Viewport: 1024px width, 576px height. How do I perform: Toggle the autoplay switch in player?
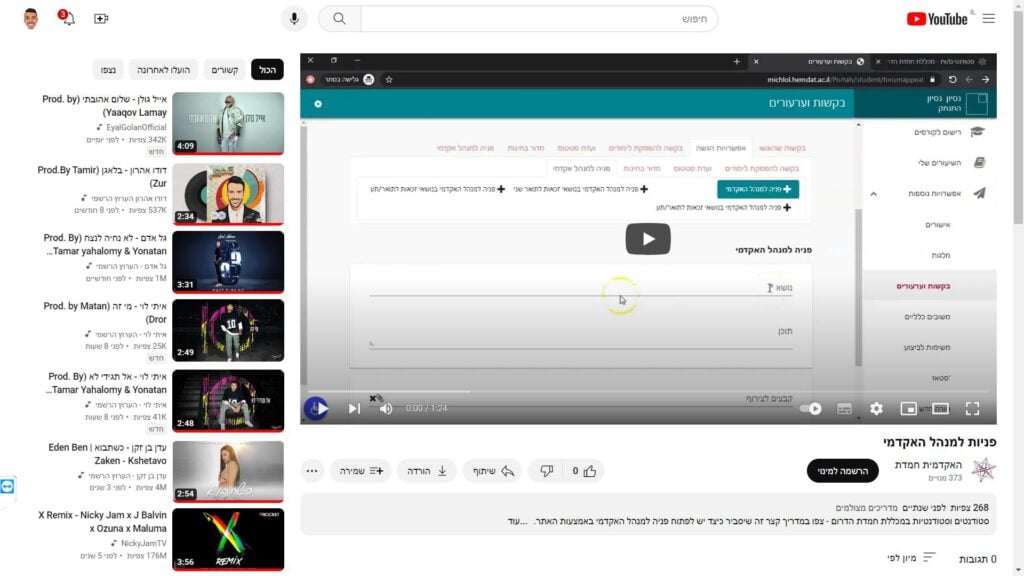pyautogui.click(x=811, y=408)
